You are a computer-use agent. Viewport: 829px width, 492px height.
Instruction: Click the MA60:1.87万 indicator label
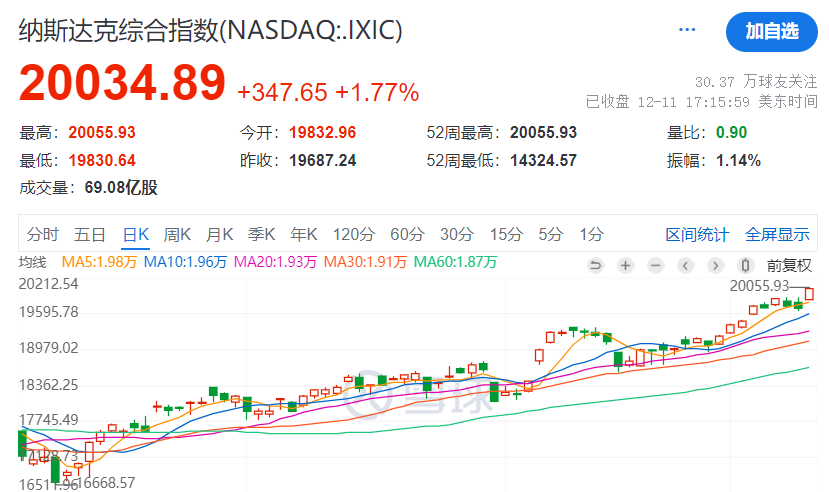click(455, 262)
